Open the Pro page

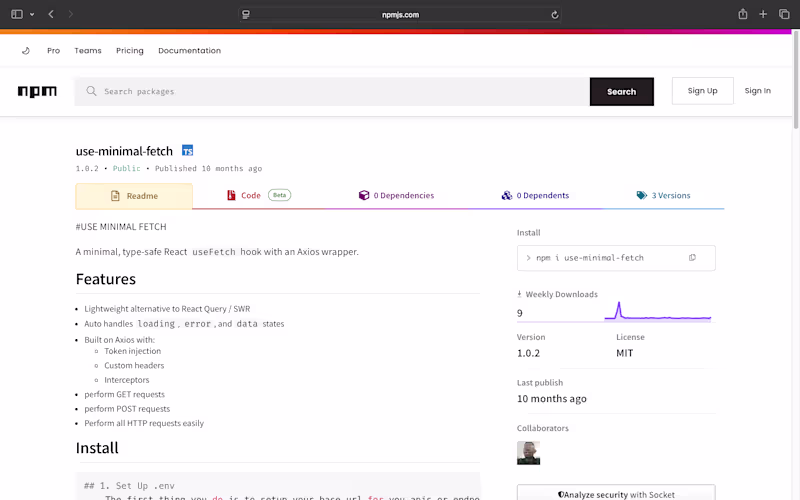(54, 51)
